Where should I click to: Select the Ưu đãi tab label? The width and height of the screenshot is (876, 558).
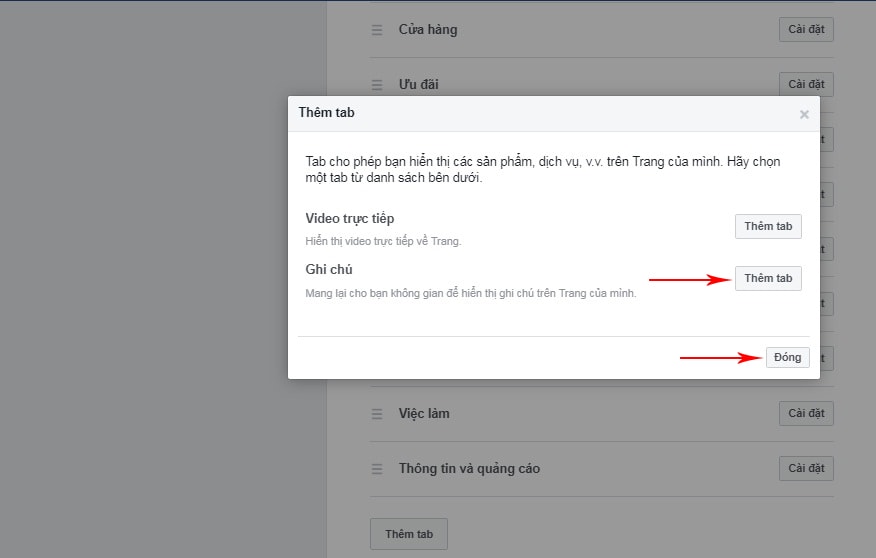pyautogui.click(x=418, y=85)
